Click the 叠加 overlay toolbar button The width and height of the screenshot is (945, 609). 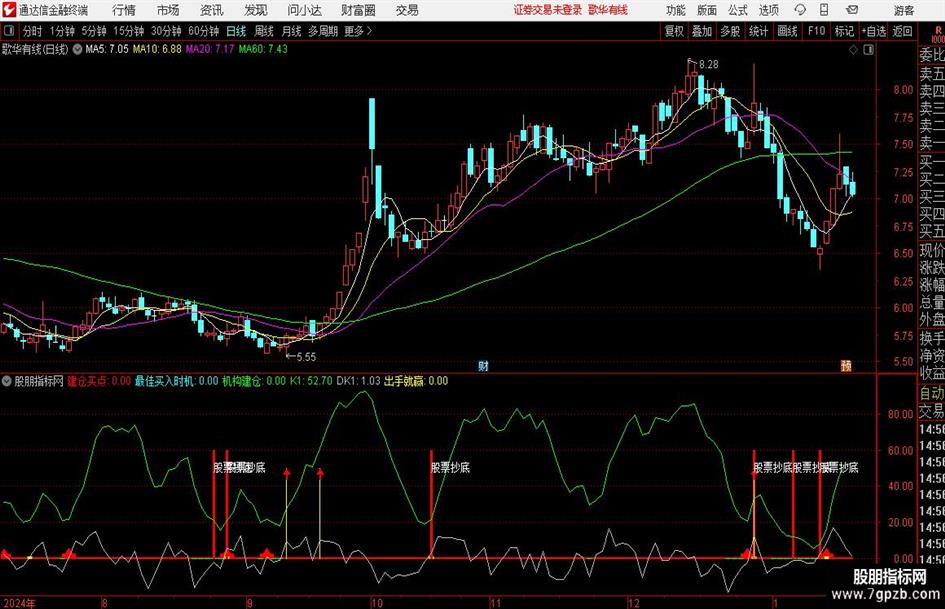[x=702, y=31]
